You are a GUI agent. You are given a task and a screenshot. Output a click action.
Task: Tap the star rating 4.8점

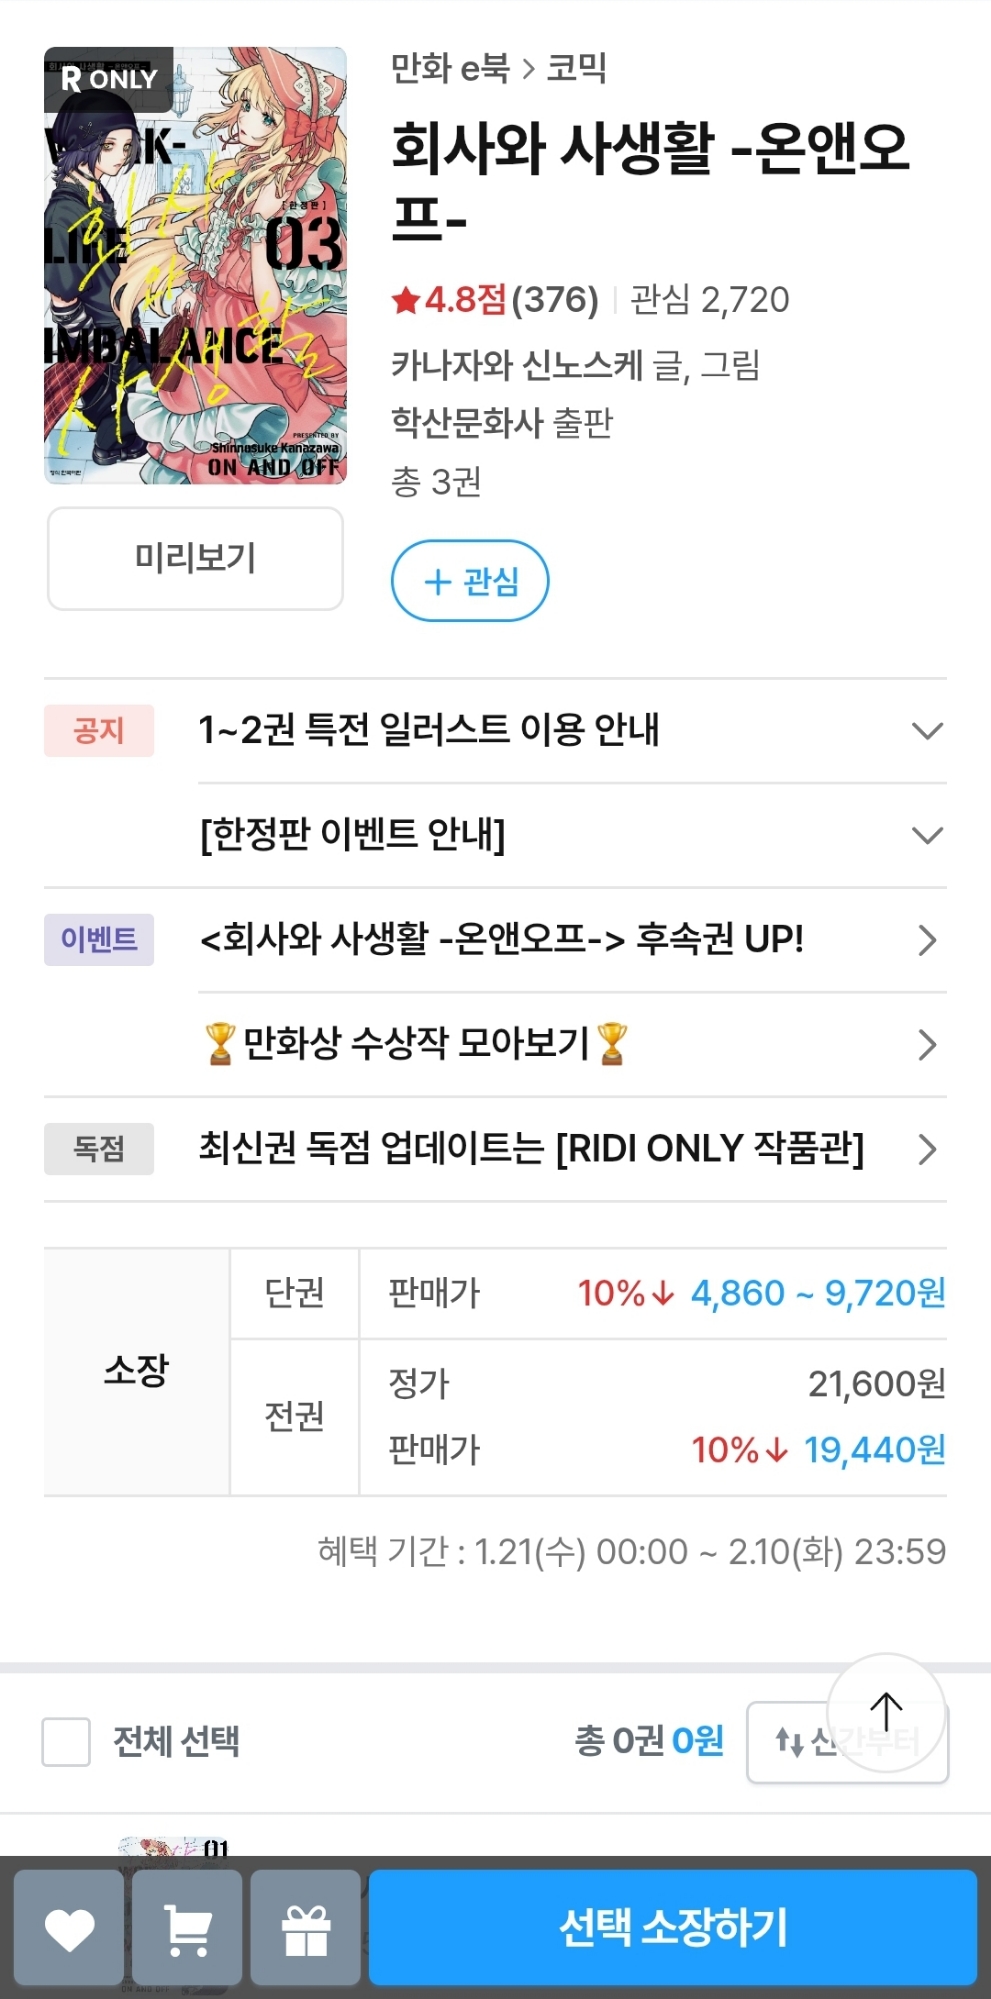[450, 299]
